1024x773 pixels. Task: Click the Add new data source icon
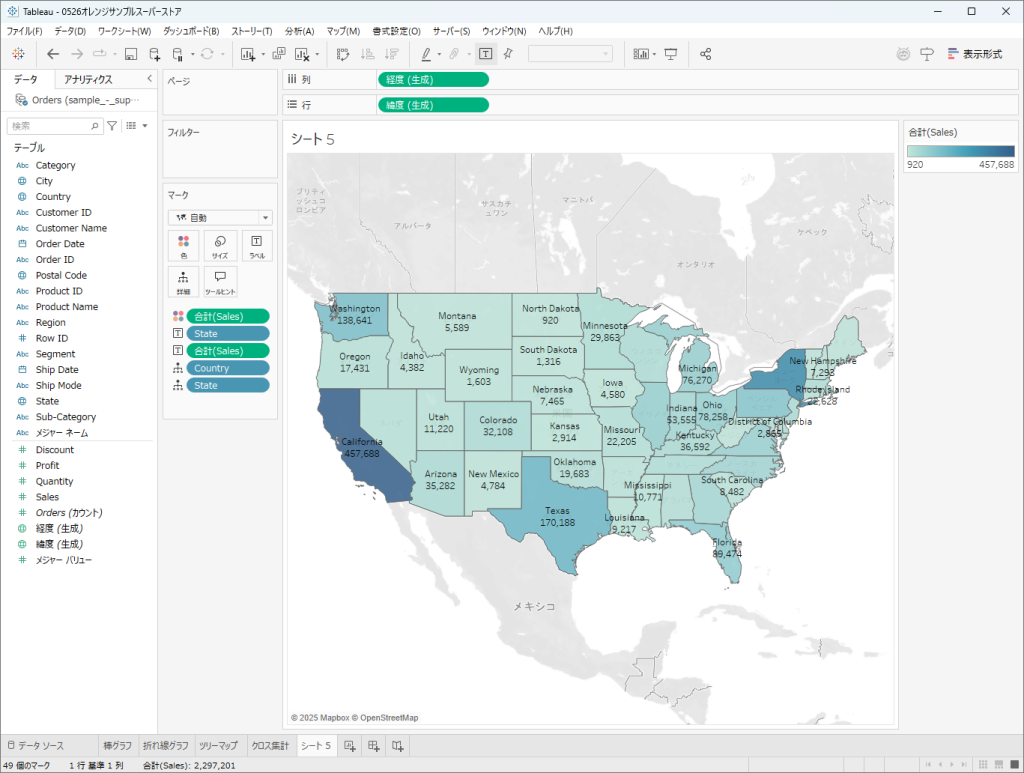click(x=154, y=54)
